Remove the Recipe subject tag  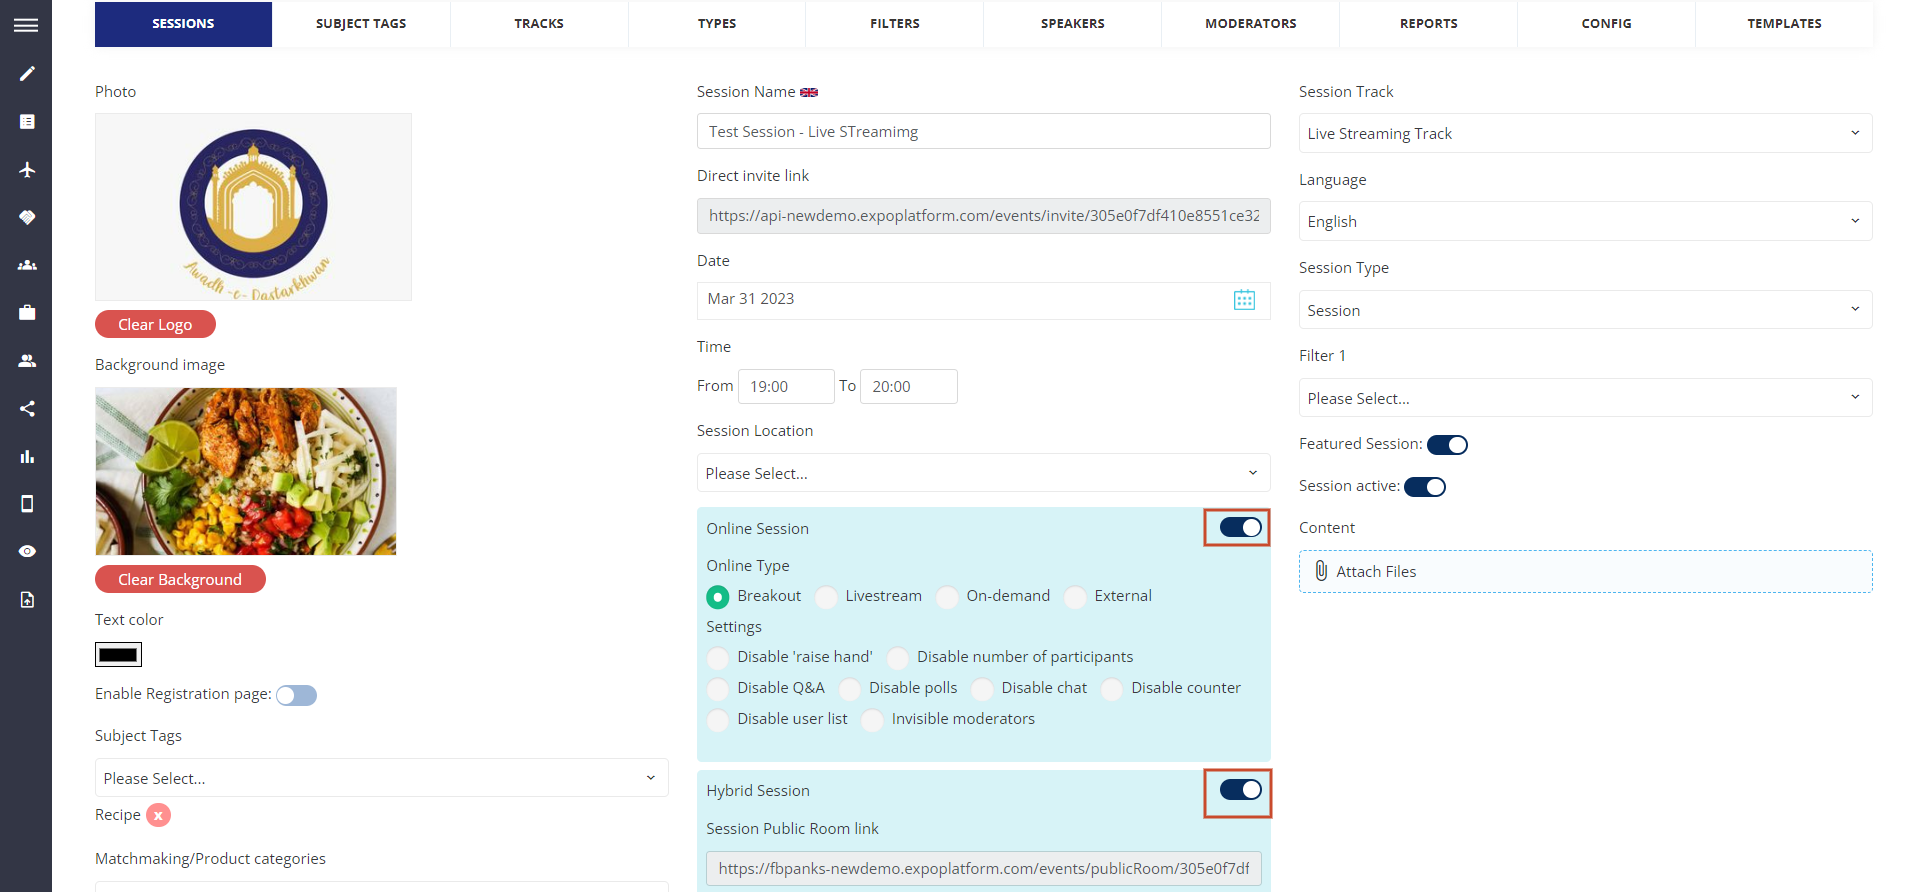pos(158,815)
